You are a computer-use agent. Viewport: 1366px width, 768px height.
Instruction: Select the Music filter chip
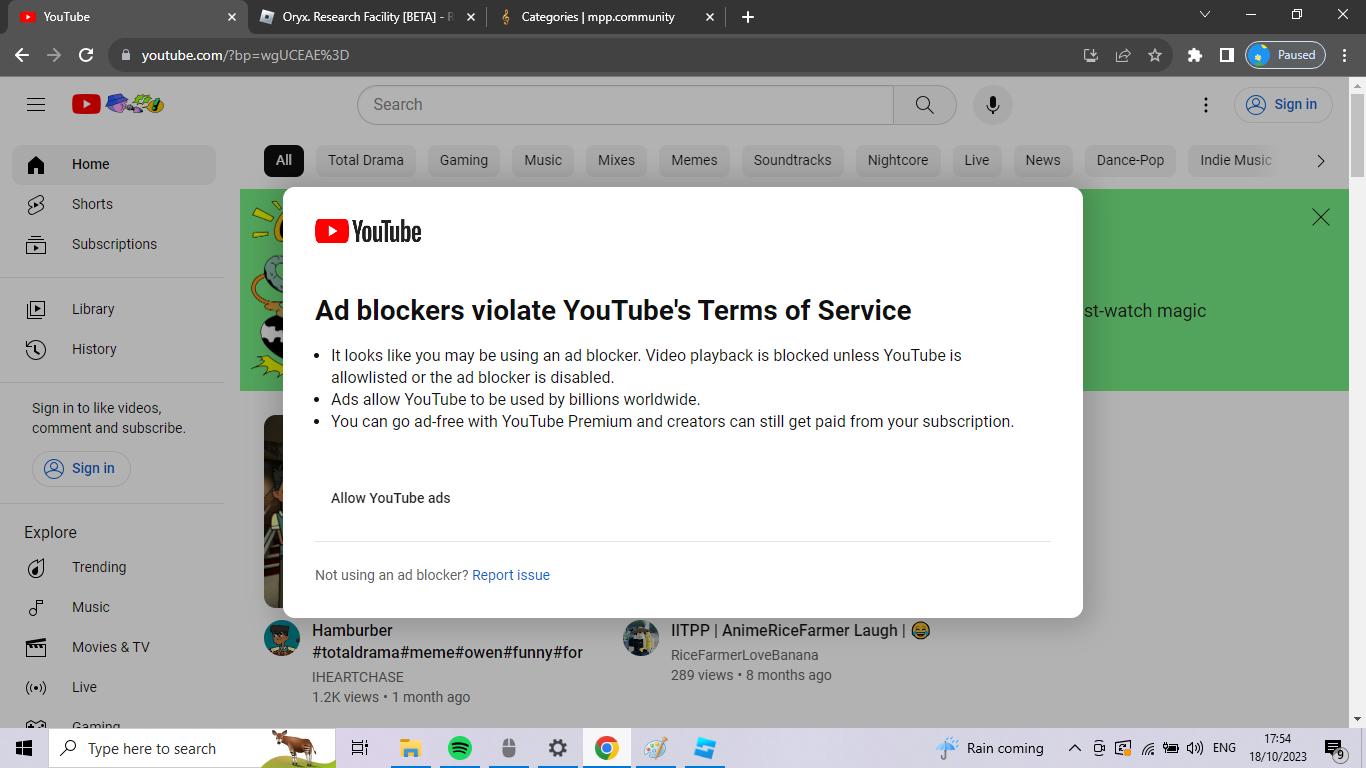click(543, 160)
